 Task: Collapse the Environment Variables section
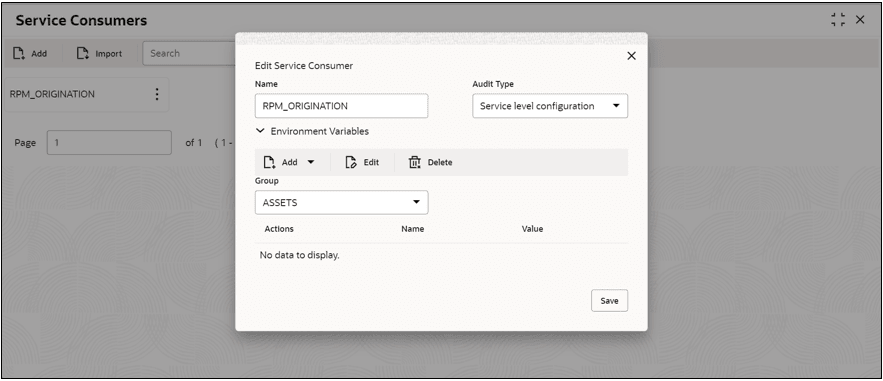[x=260, y=131]
